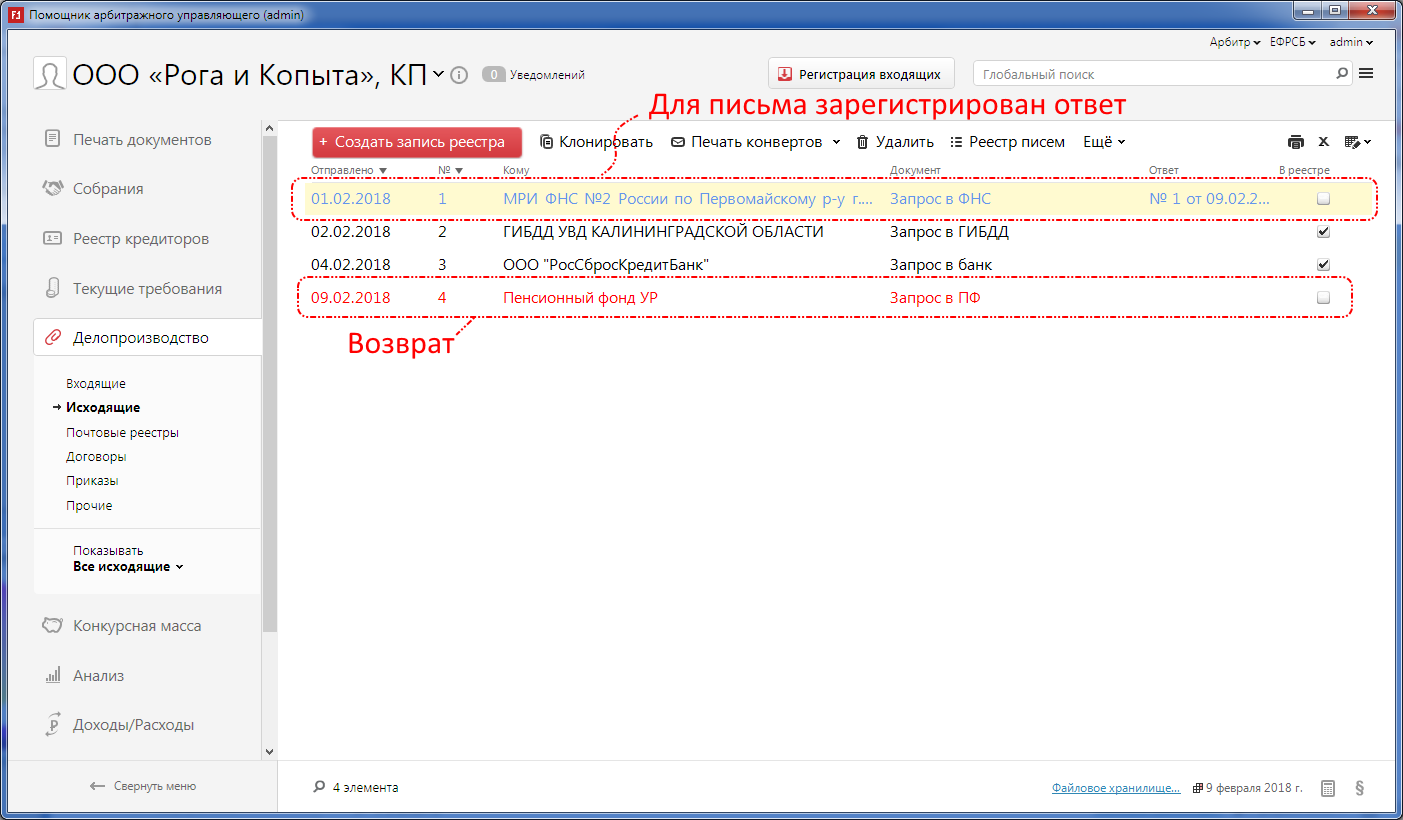
Task: Export the list with the Excel X icon
Action: click(x=1323, y=142)
